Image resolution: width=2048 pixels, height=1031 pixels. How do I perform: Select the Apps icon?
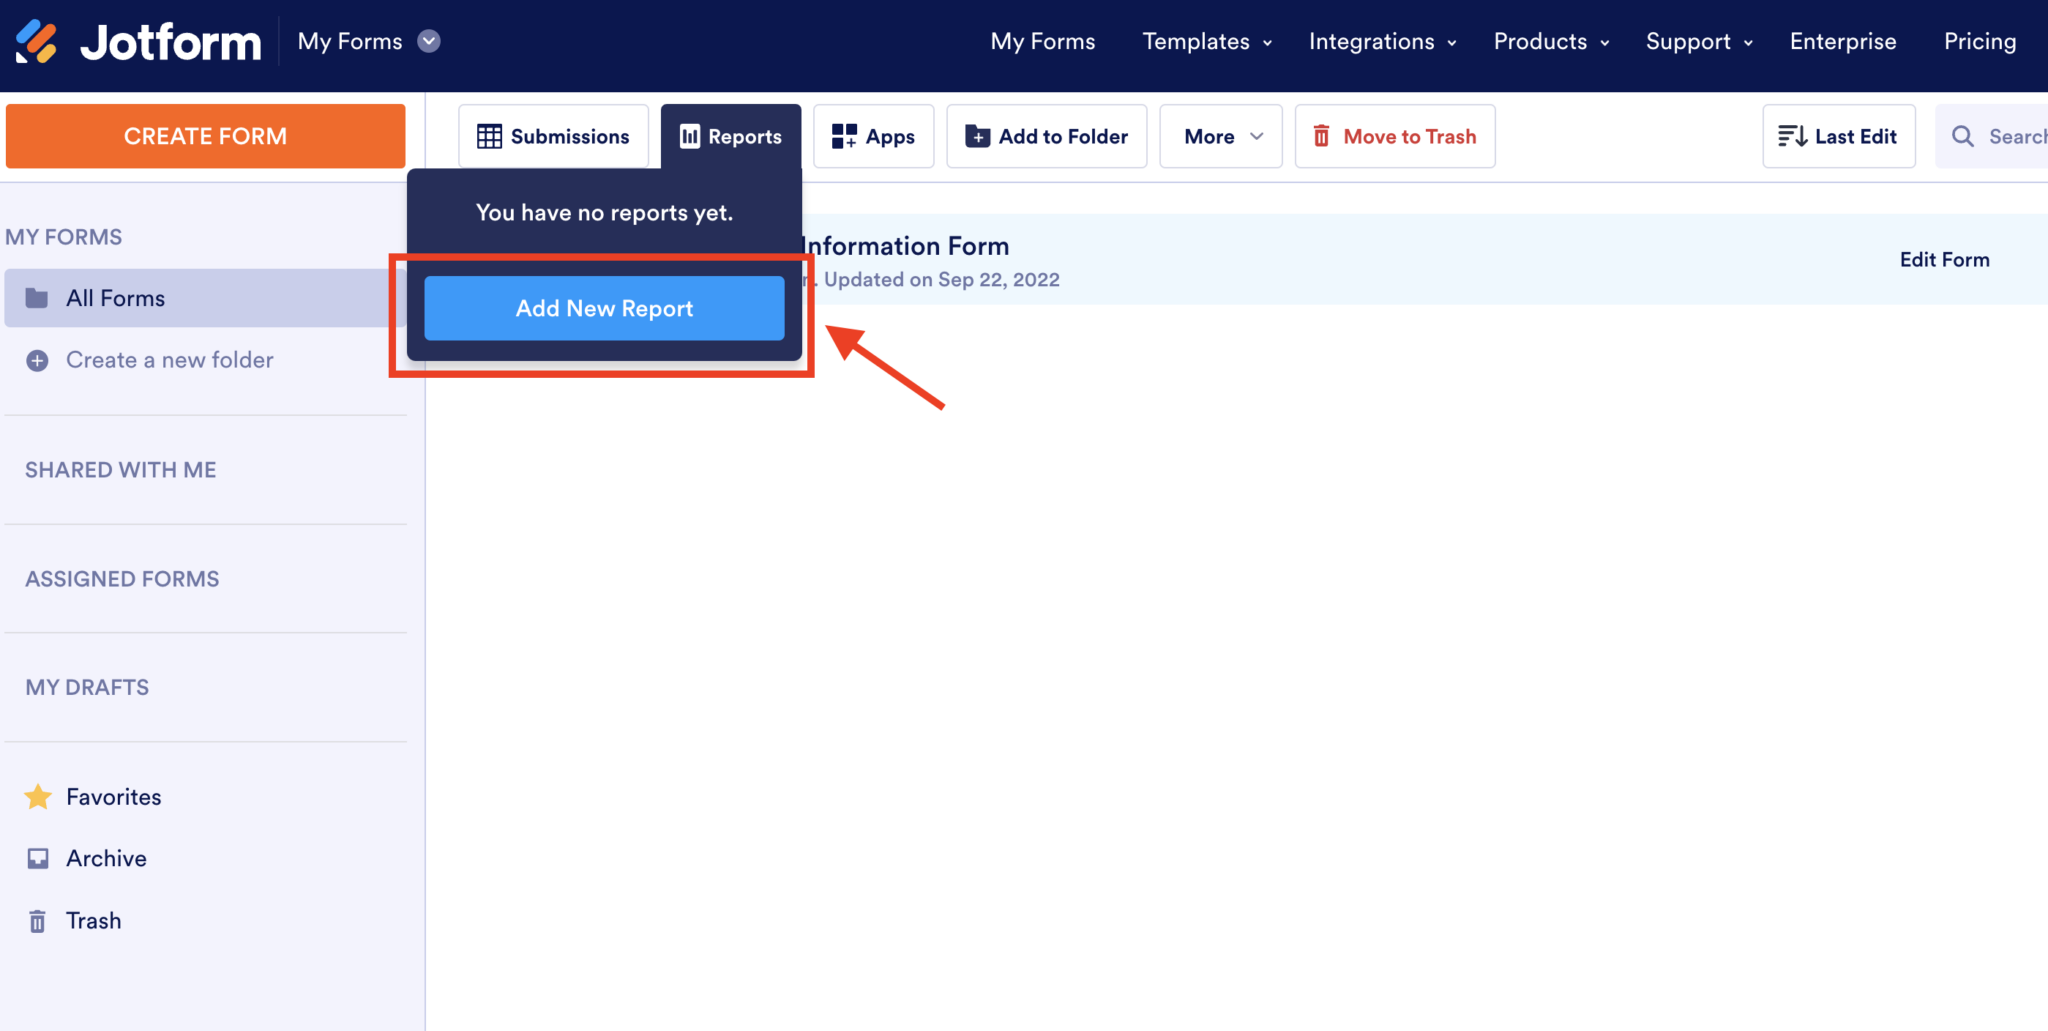click(x=843, y=136)
